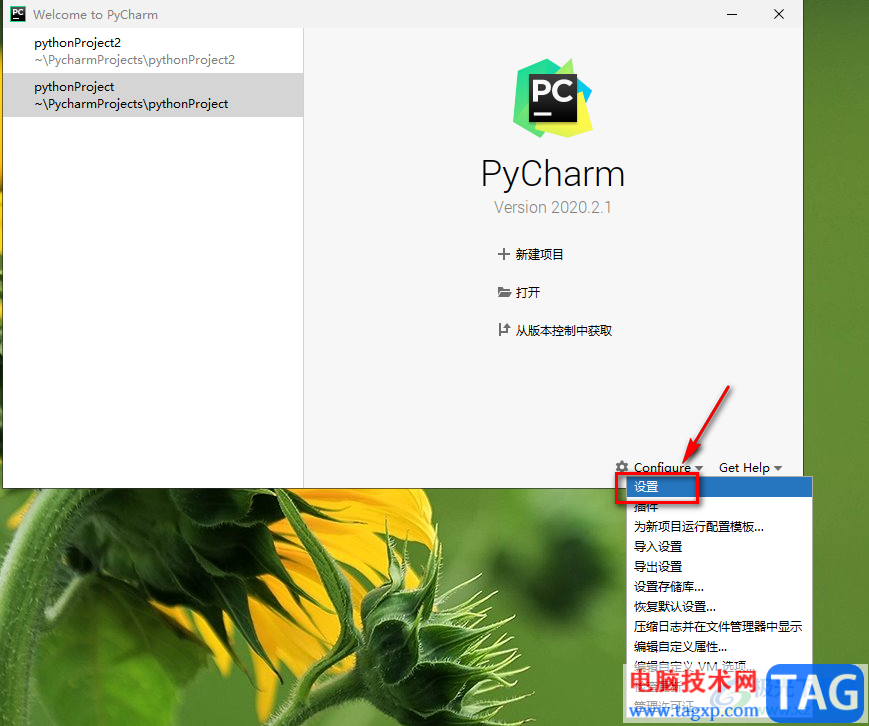869x726 pixels.
Task: Choose 压缩日志并在文件管理器中显示
Action: [x=719, y=626]
